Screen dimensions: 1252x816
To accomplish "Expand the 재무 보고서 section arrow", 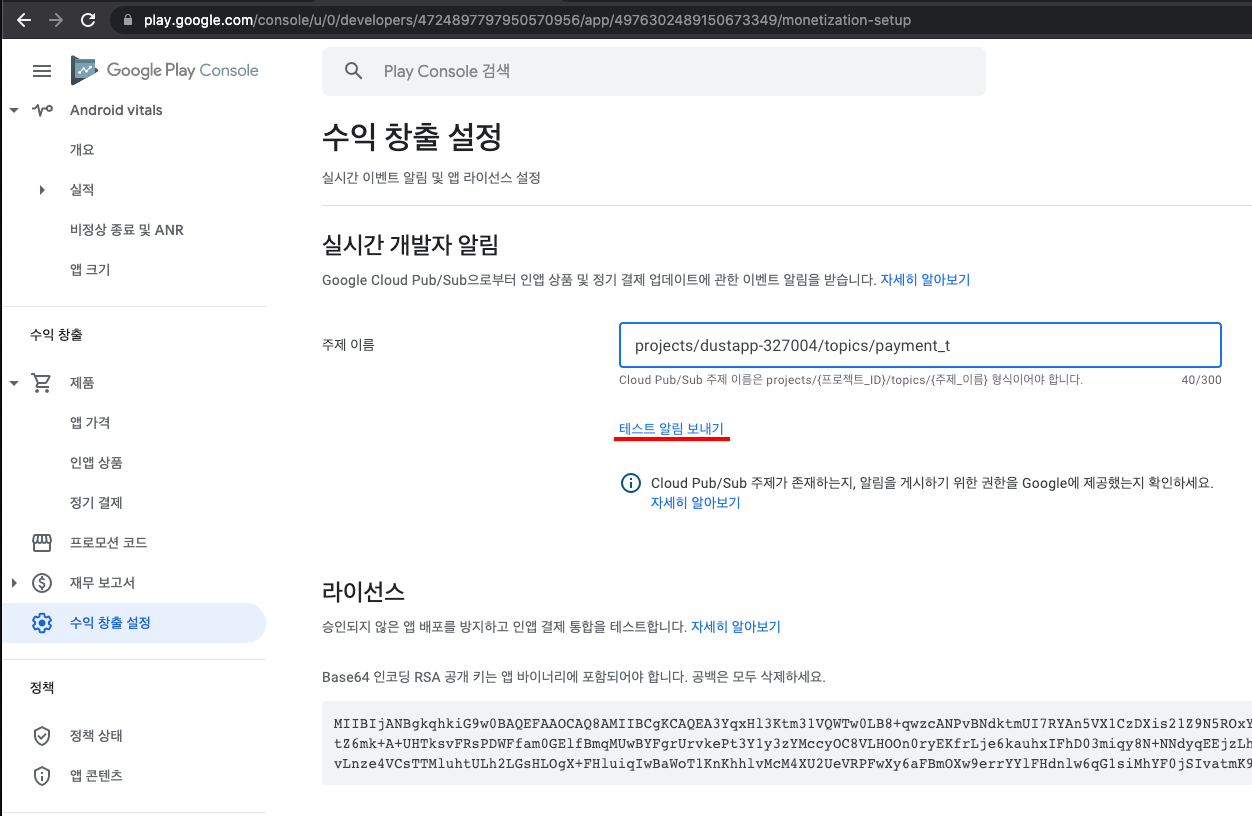I will pos(14,583).
